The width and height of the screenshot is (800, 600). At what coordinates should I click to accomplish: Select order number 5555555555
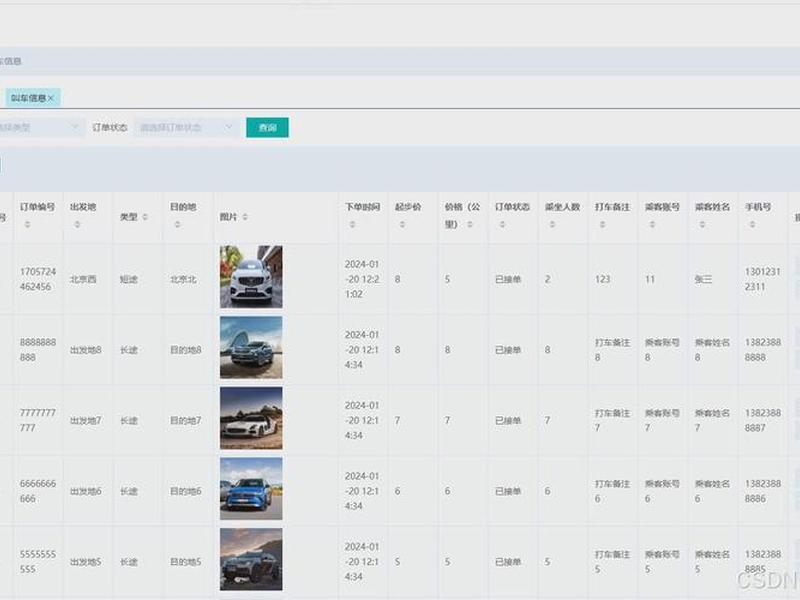point(38,561)
